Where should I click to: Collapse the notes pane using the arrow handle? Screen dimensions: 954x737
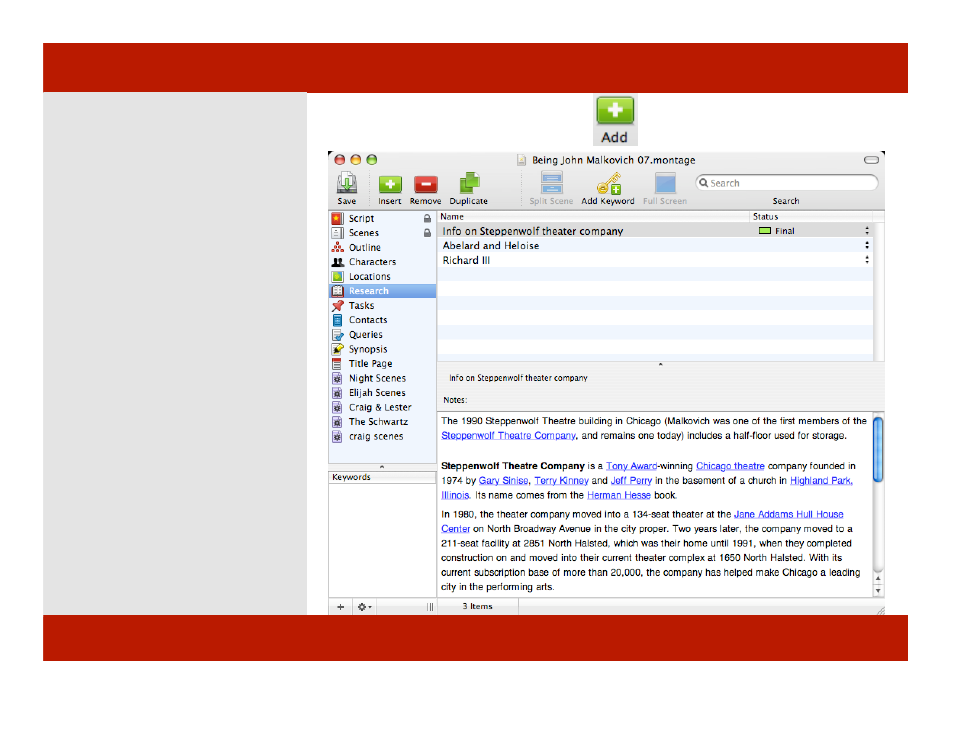click(x=660, y=364)
